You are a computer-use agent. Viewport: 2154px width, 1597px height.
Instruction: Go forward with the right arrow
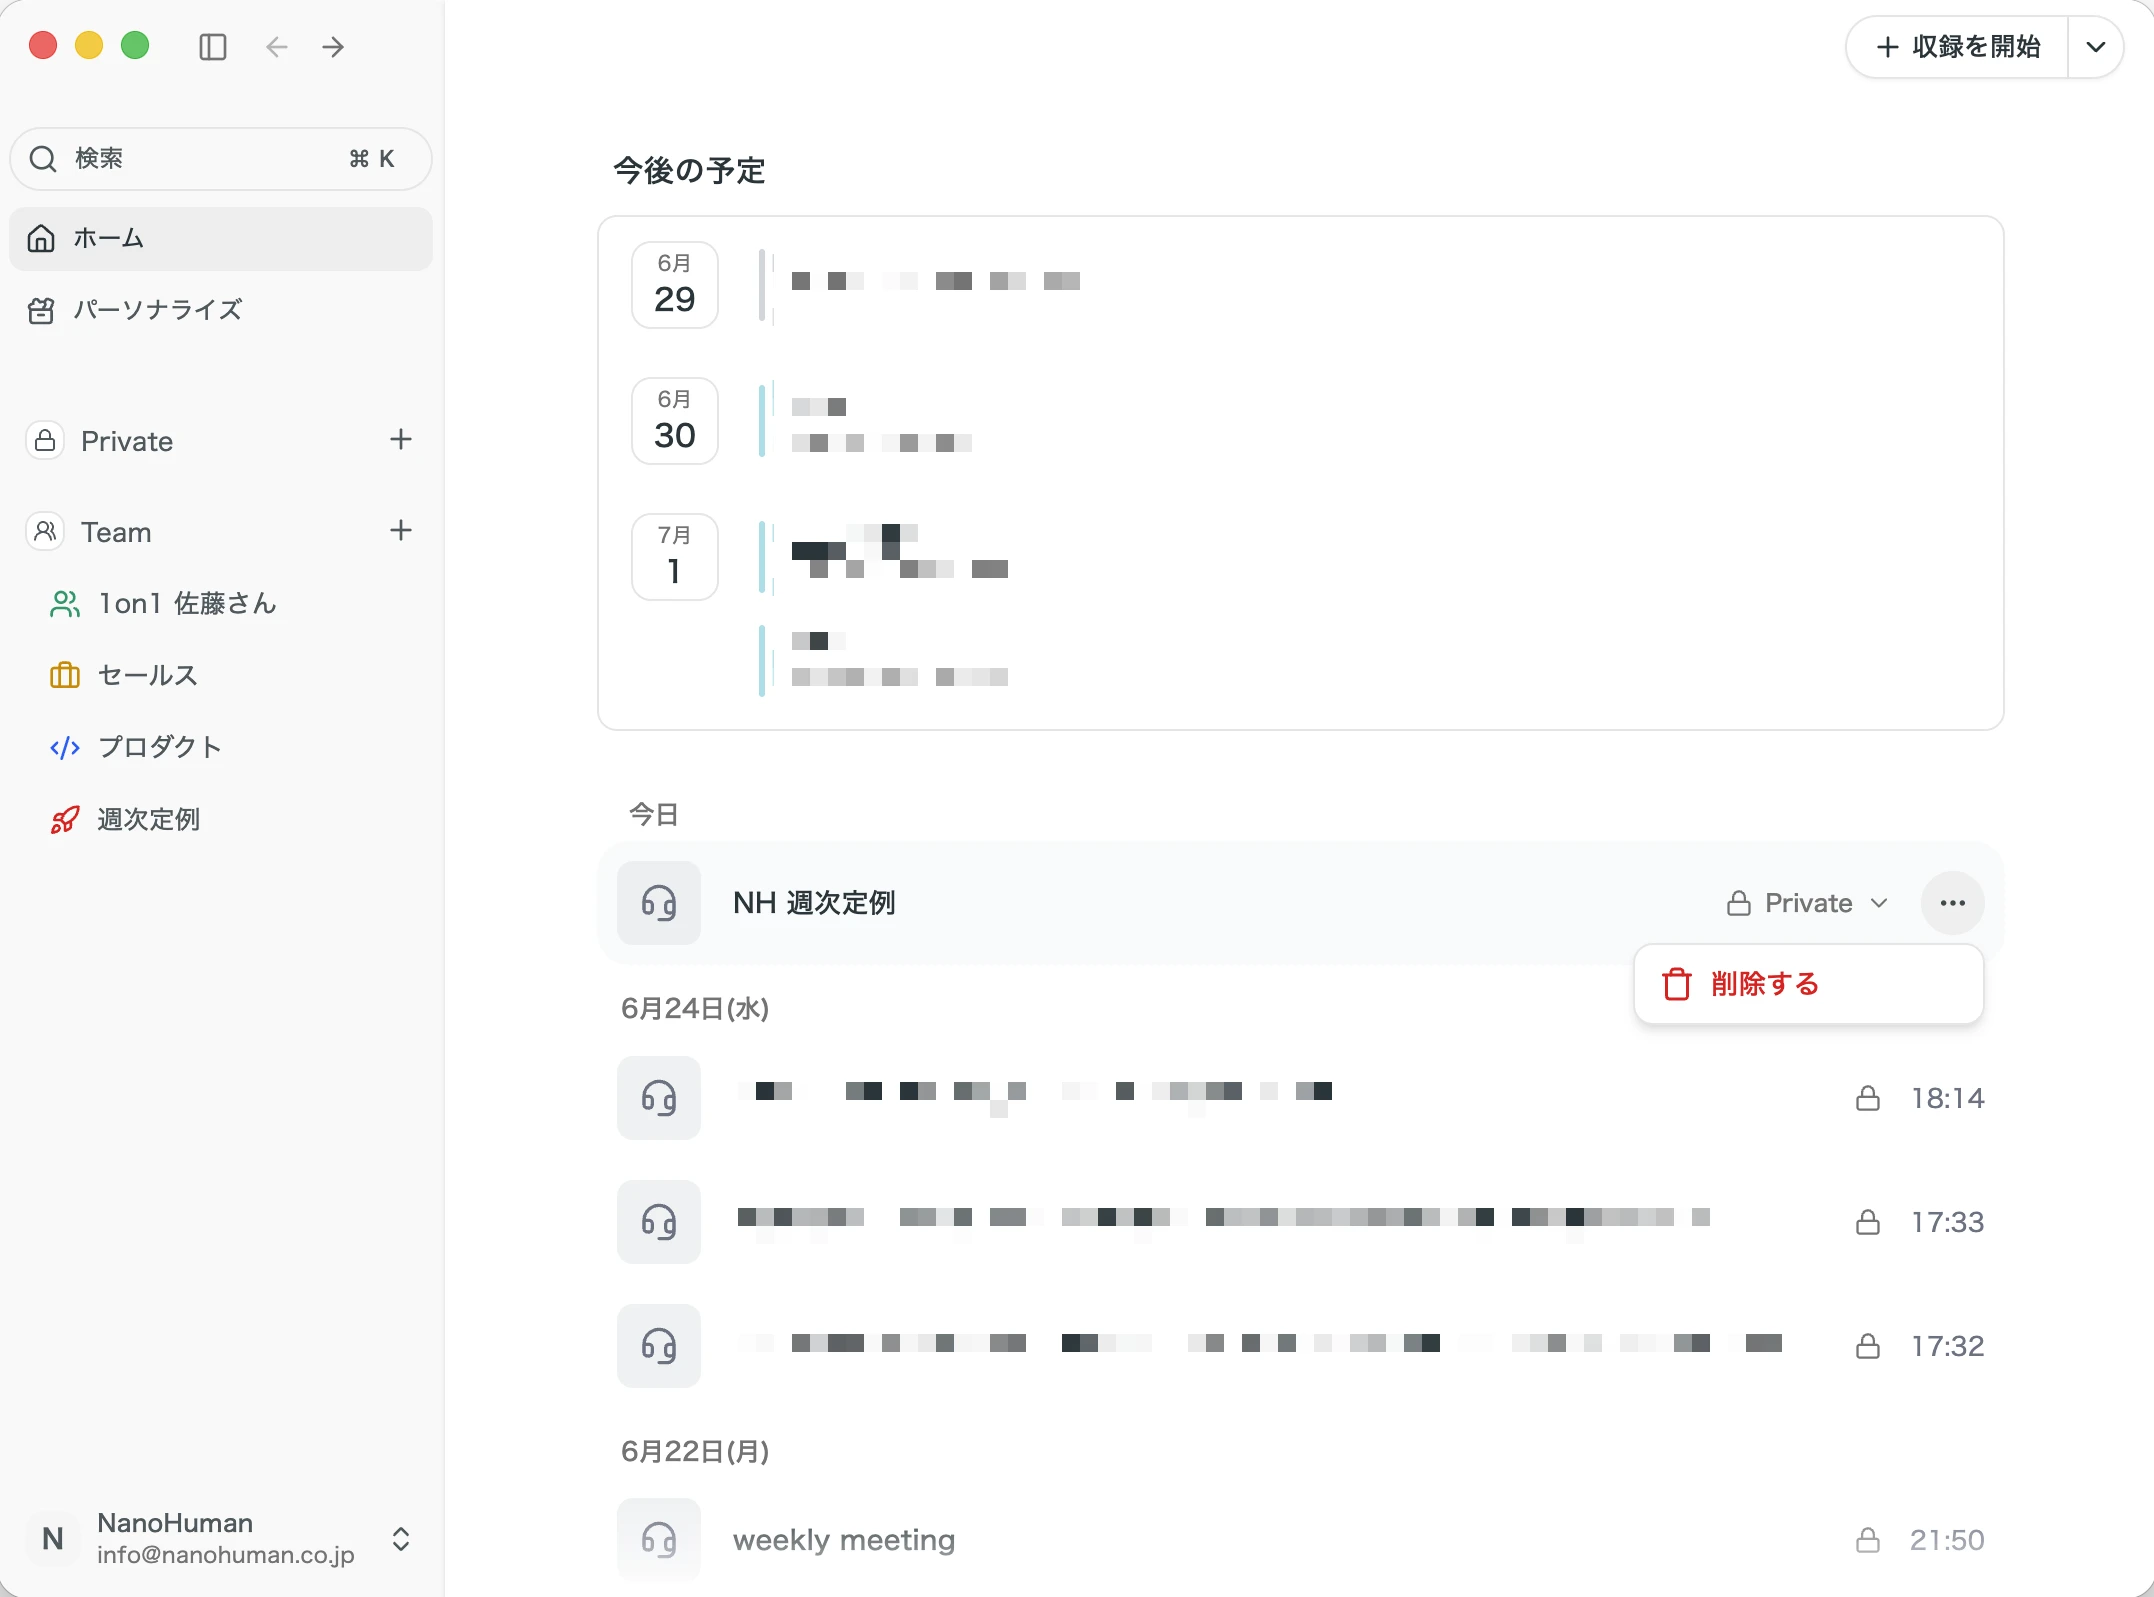[x=333, y=47]
